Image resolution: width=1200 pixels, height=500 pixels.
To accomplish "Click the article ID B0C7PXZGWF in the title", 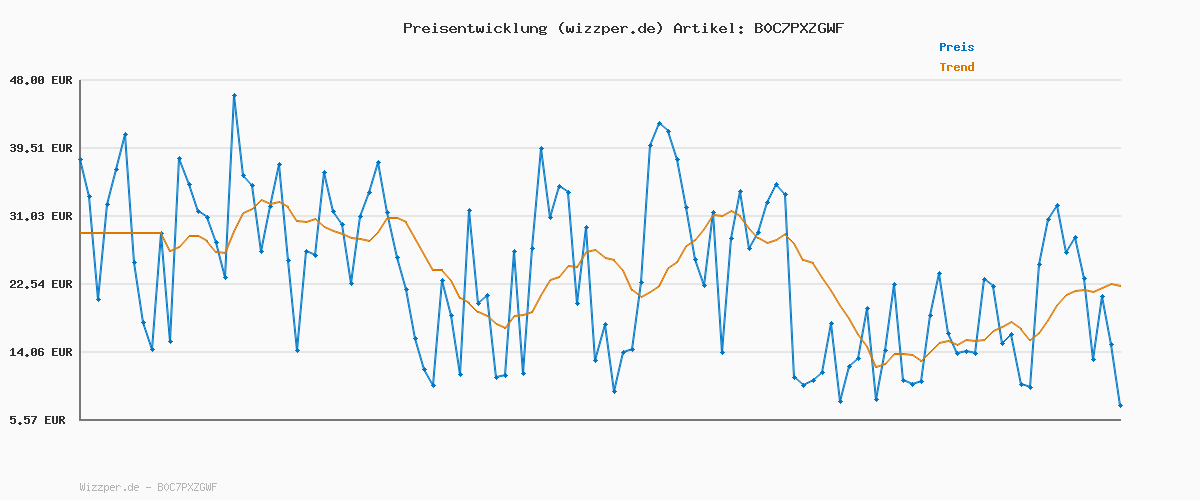I will (798, 28).
